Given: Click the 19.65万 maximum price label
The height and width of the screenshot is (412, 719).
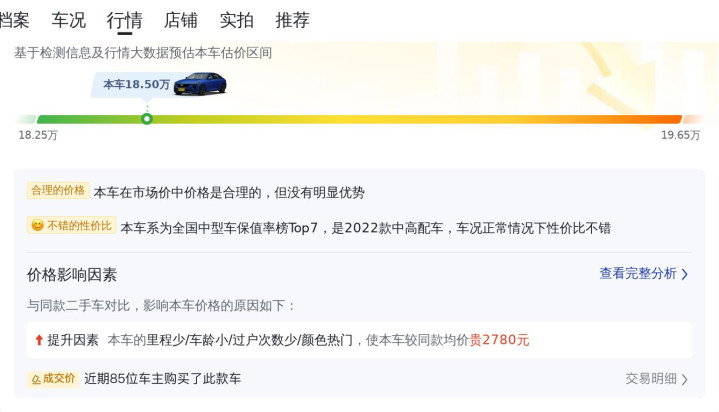Looking at the screenshot, I should (680, 135).
